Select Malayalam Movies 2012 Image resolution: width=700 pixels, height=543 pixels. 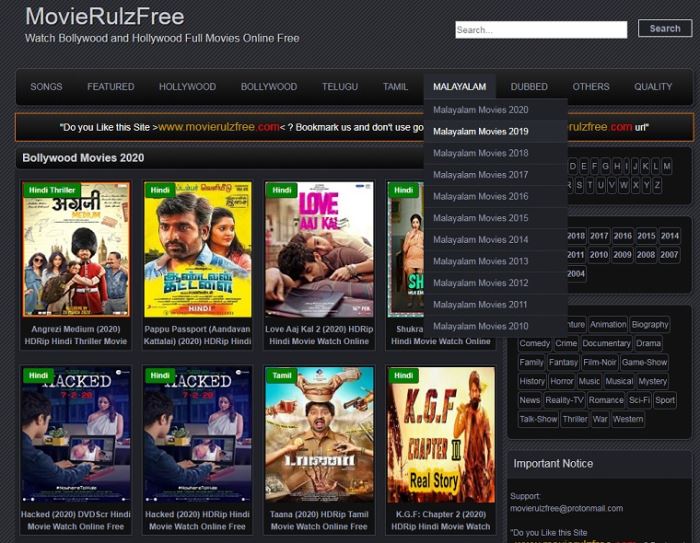click(496, 283)
